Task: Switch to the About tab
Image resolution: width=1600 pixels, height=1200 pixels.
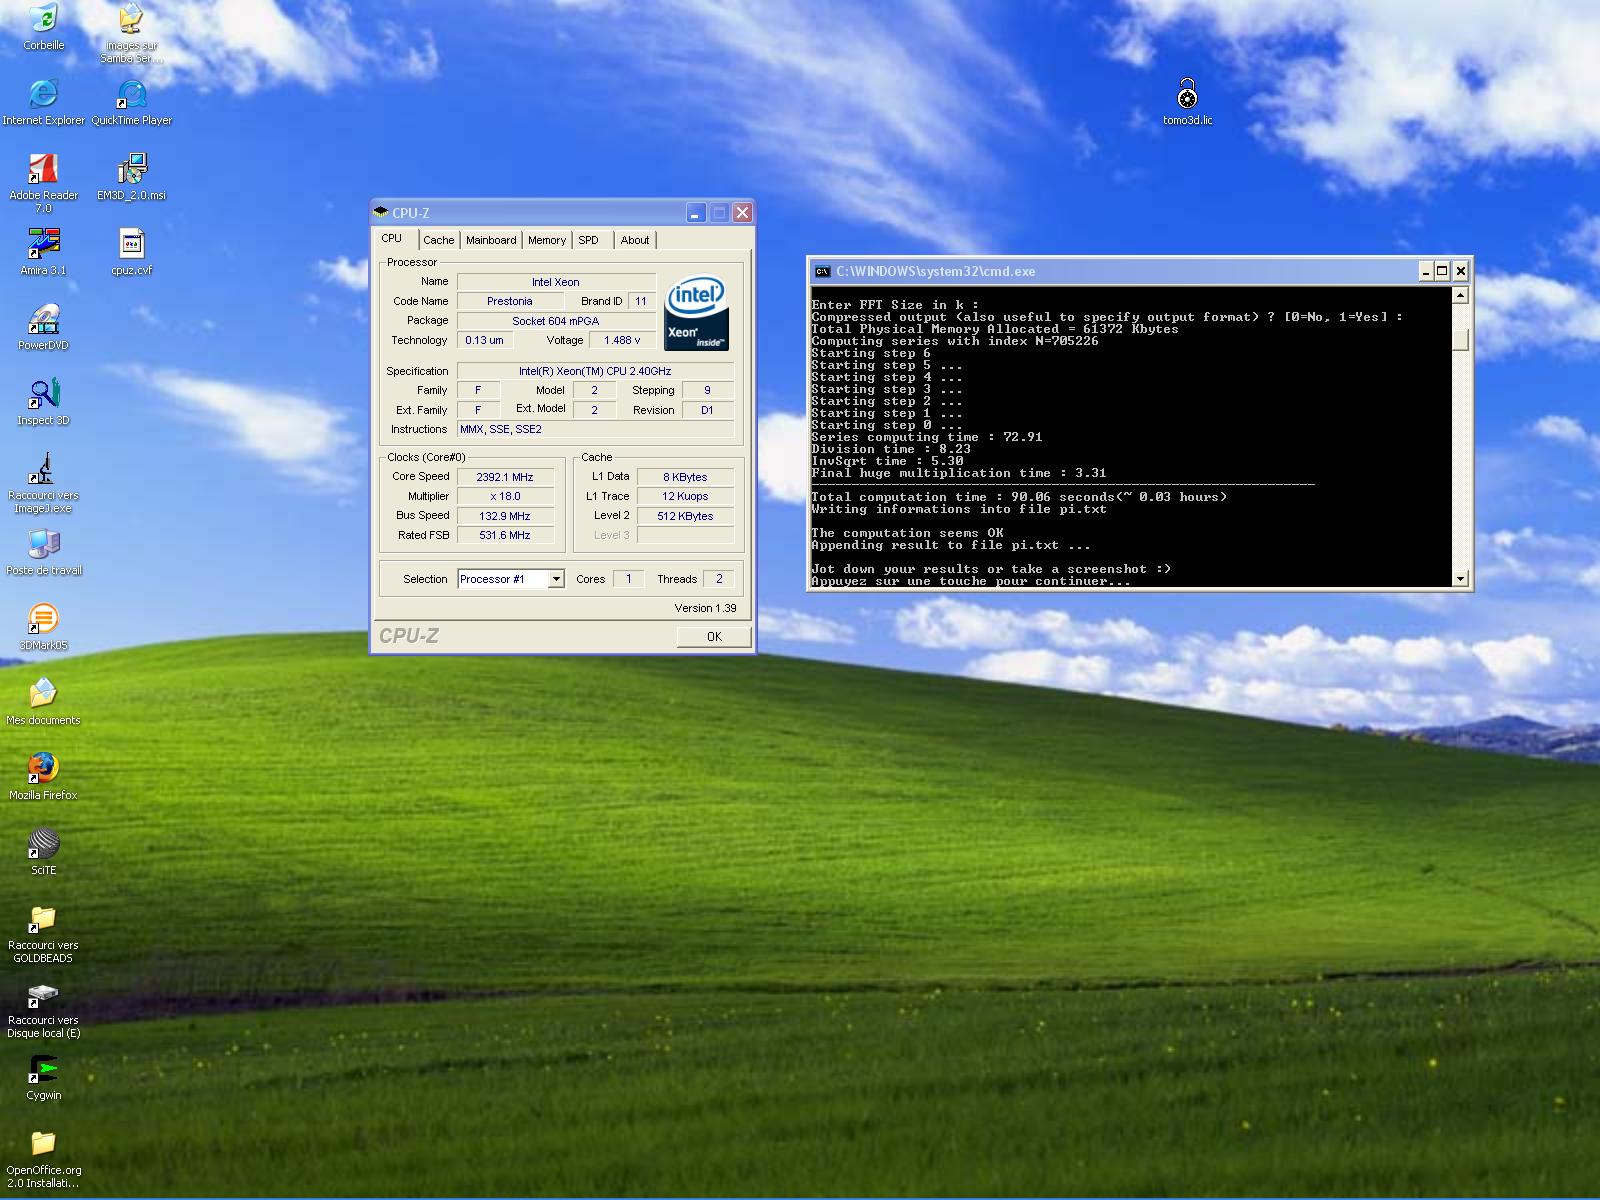Action: click(635, 240)
